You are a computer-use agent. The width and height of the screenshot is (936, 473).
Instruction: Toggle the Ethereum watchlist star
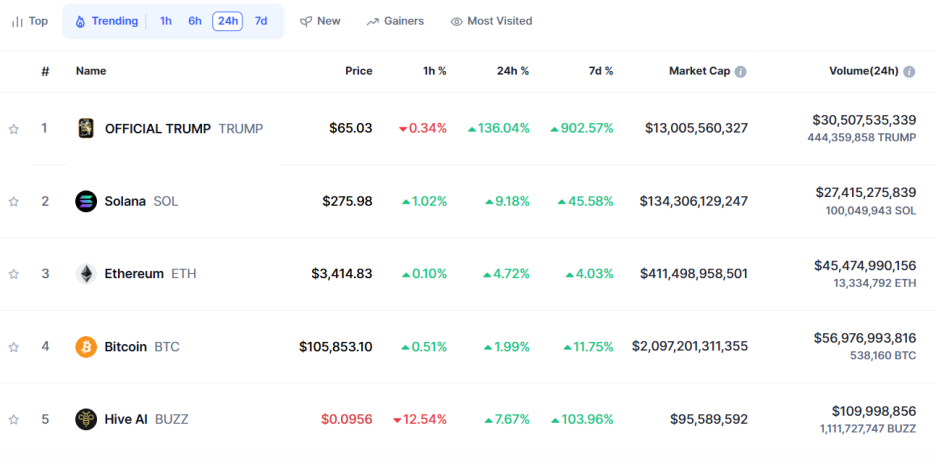point(14,274)
